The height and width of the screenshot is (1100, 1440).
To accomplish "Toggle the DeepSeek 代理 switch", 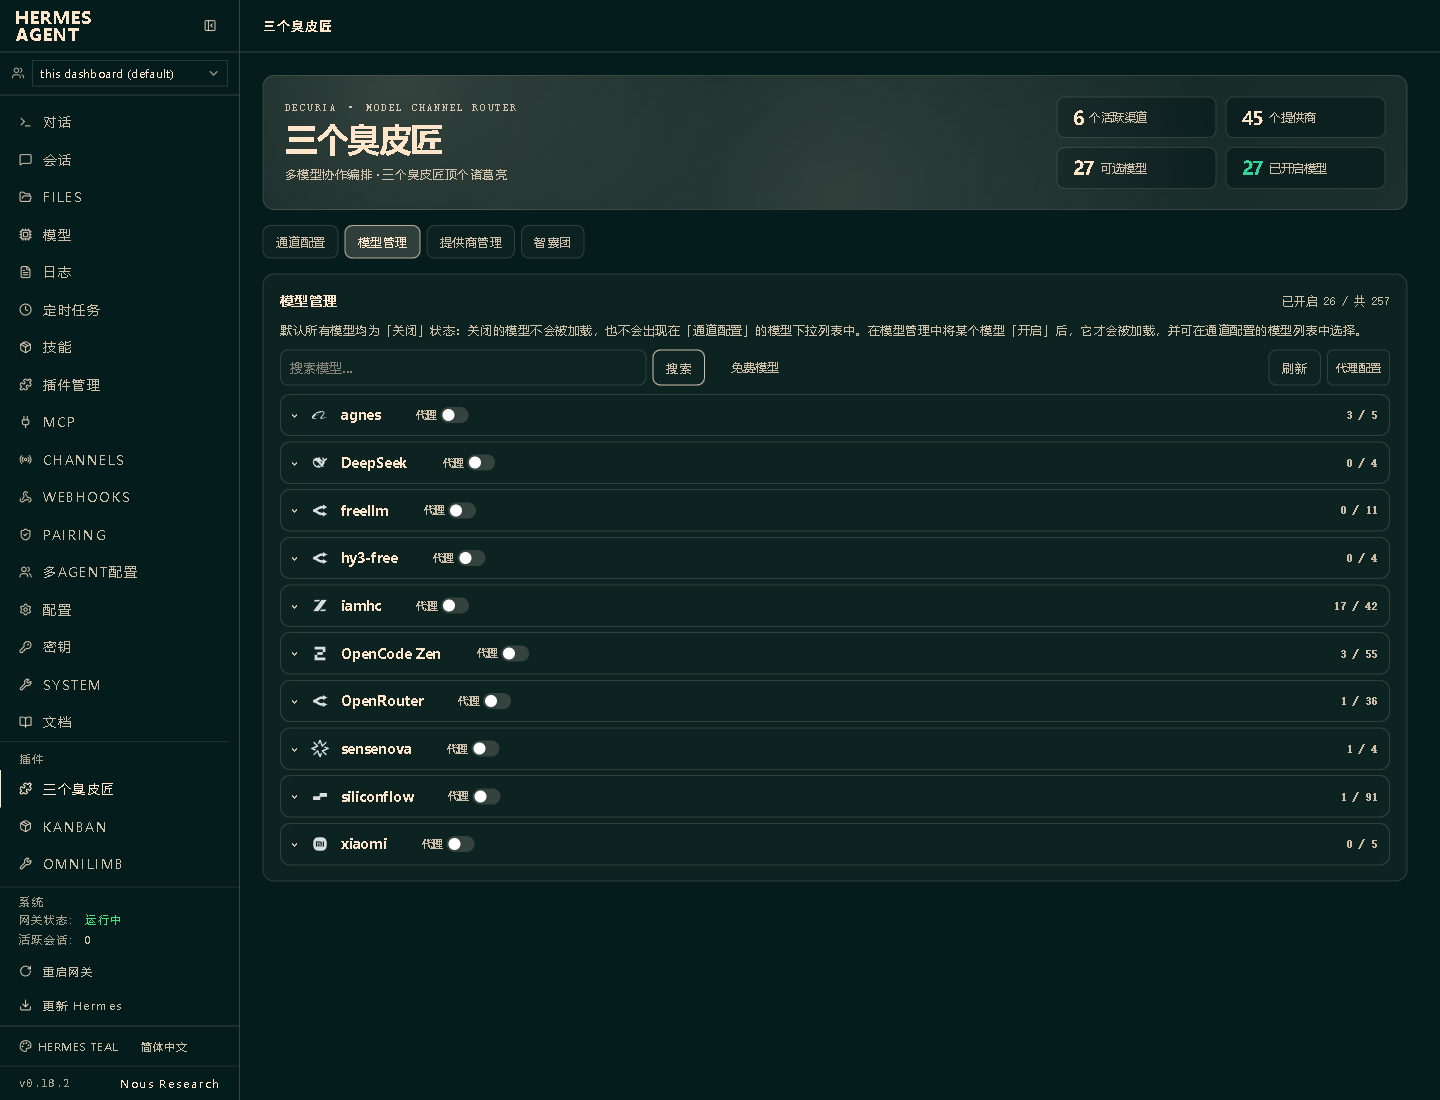I will pyautogui.click(x=481, y=463).
